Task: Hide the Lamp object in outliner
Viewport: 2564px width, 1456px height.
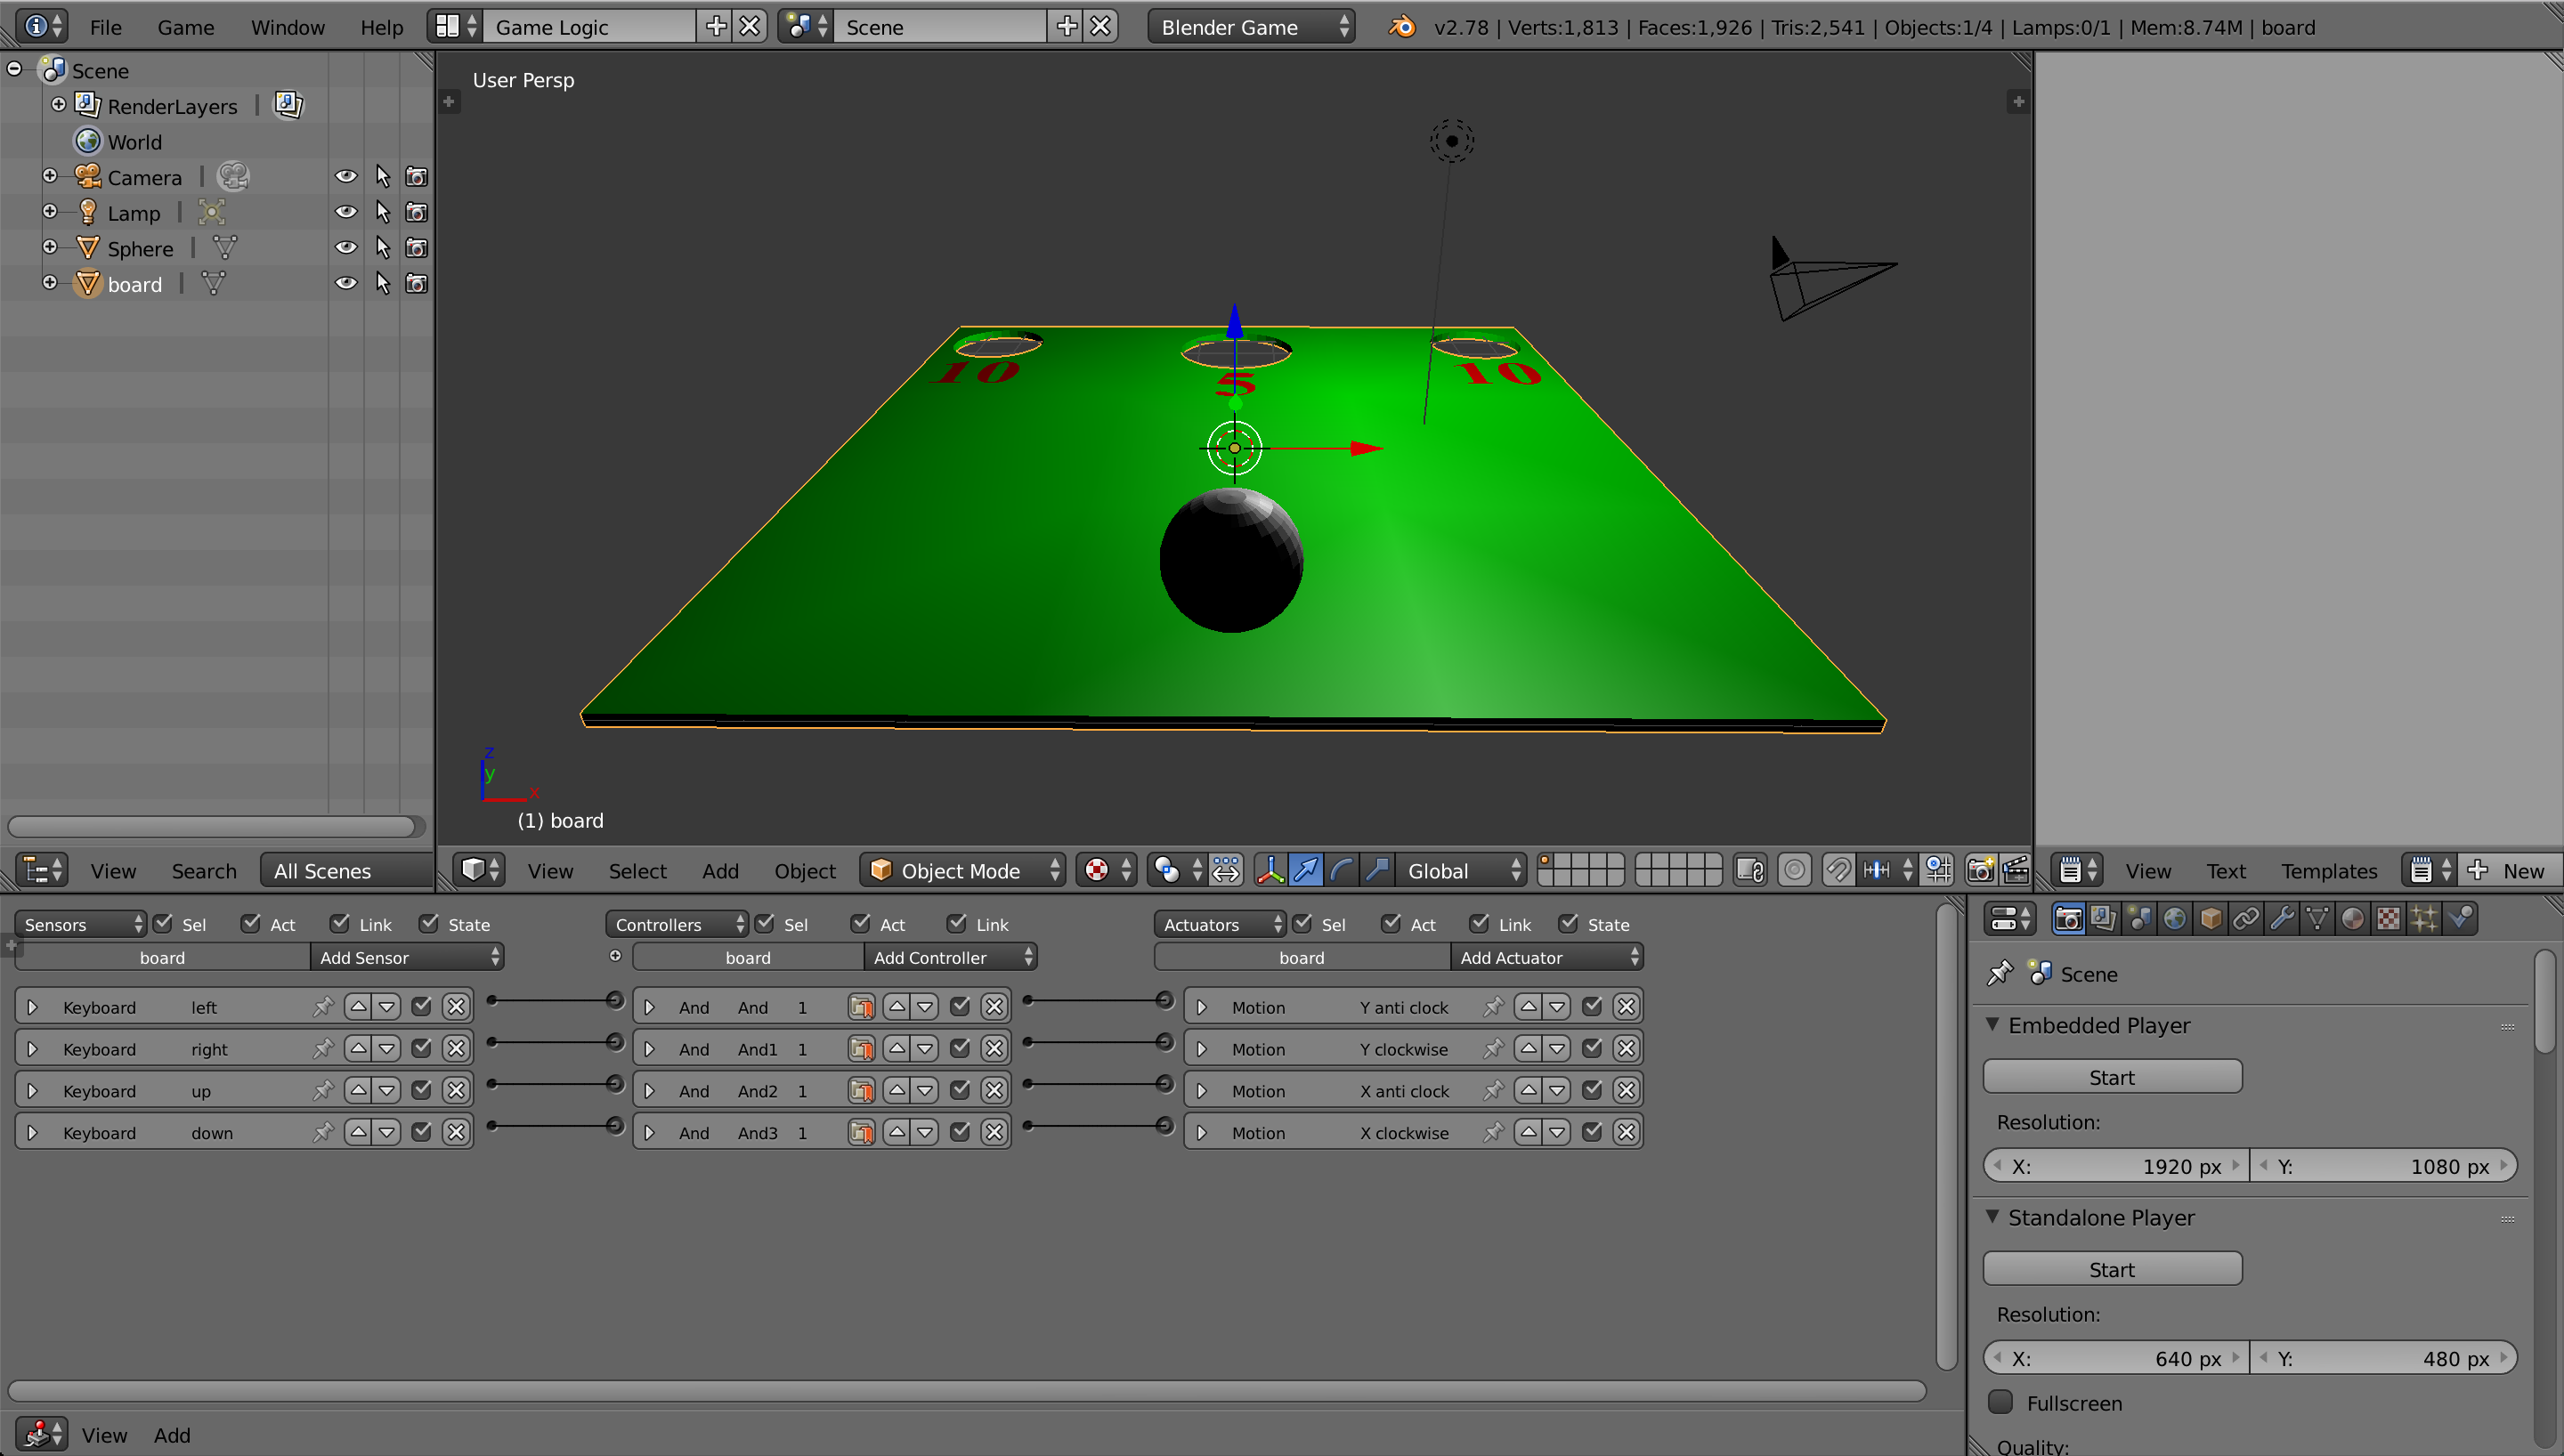Action: click(345, 213)
